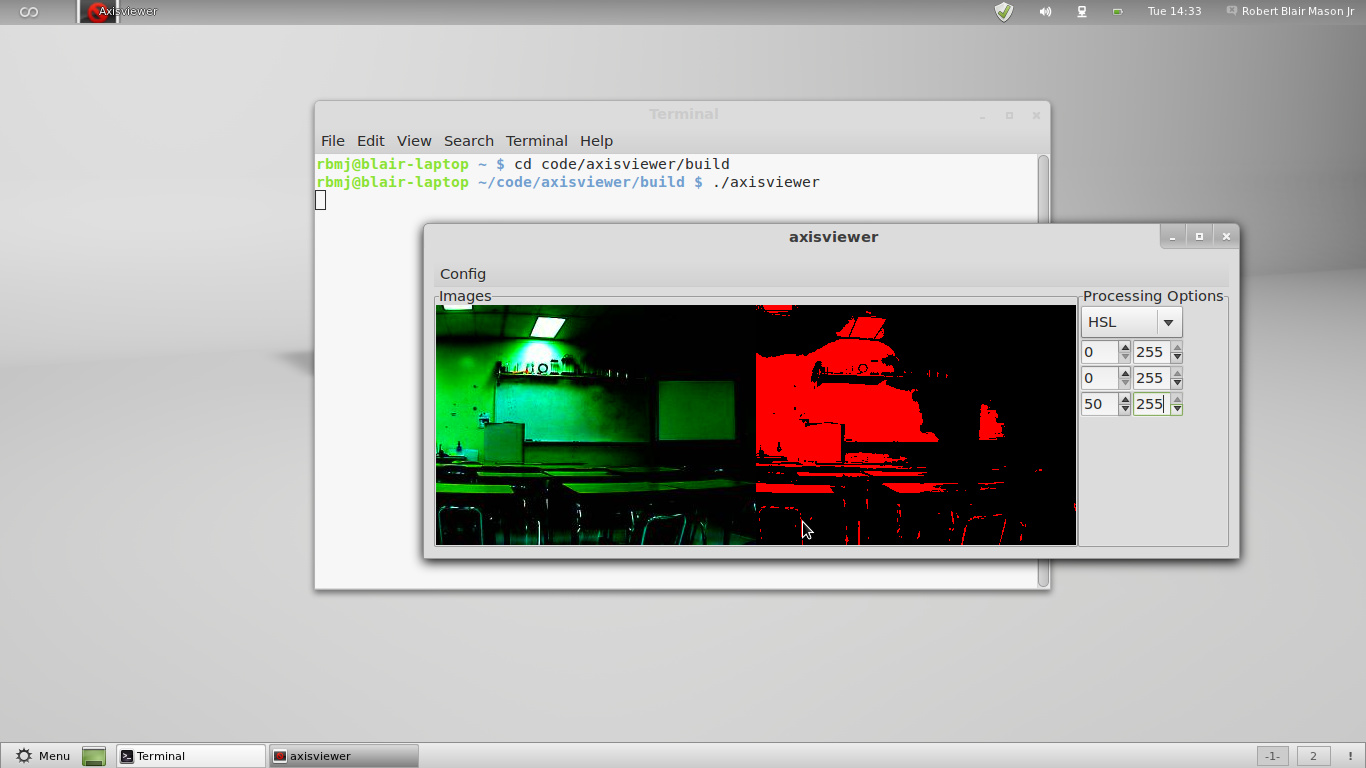Image resolution: width=1366 pixels, height=768 pixels.
Task: Increase the first-row minimum with its up arrow
Action: (x=1125, y=347)
